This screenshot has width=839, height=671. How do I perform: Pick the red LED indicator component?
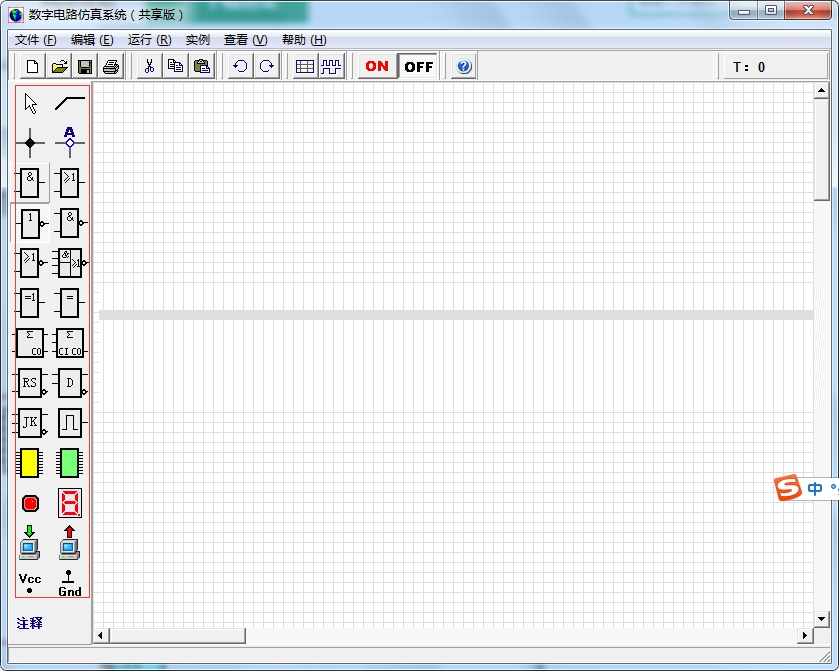(30, 504)
